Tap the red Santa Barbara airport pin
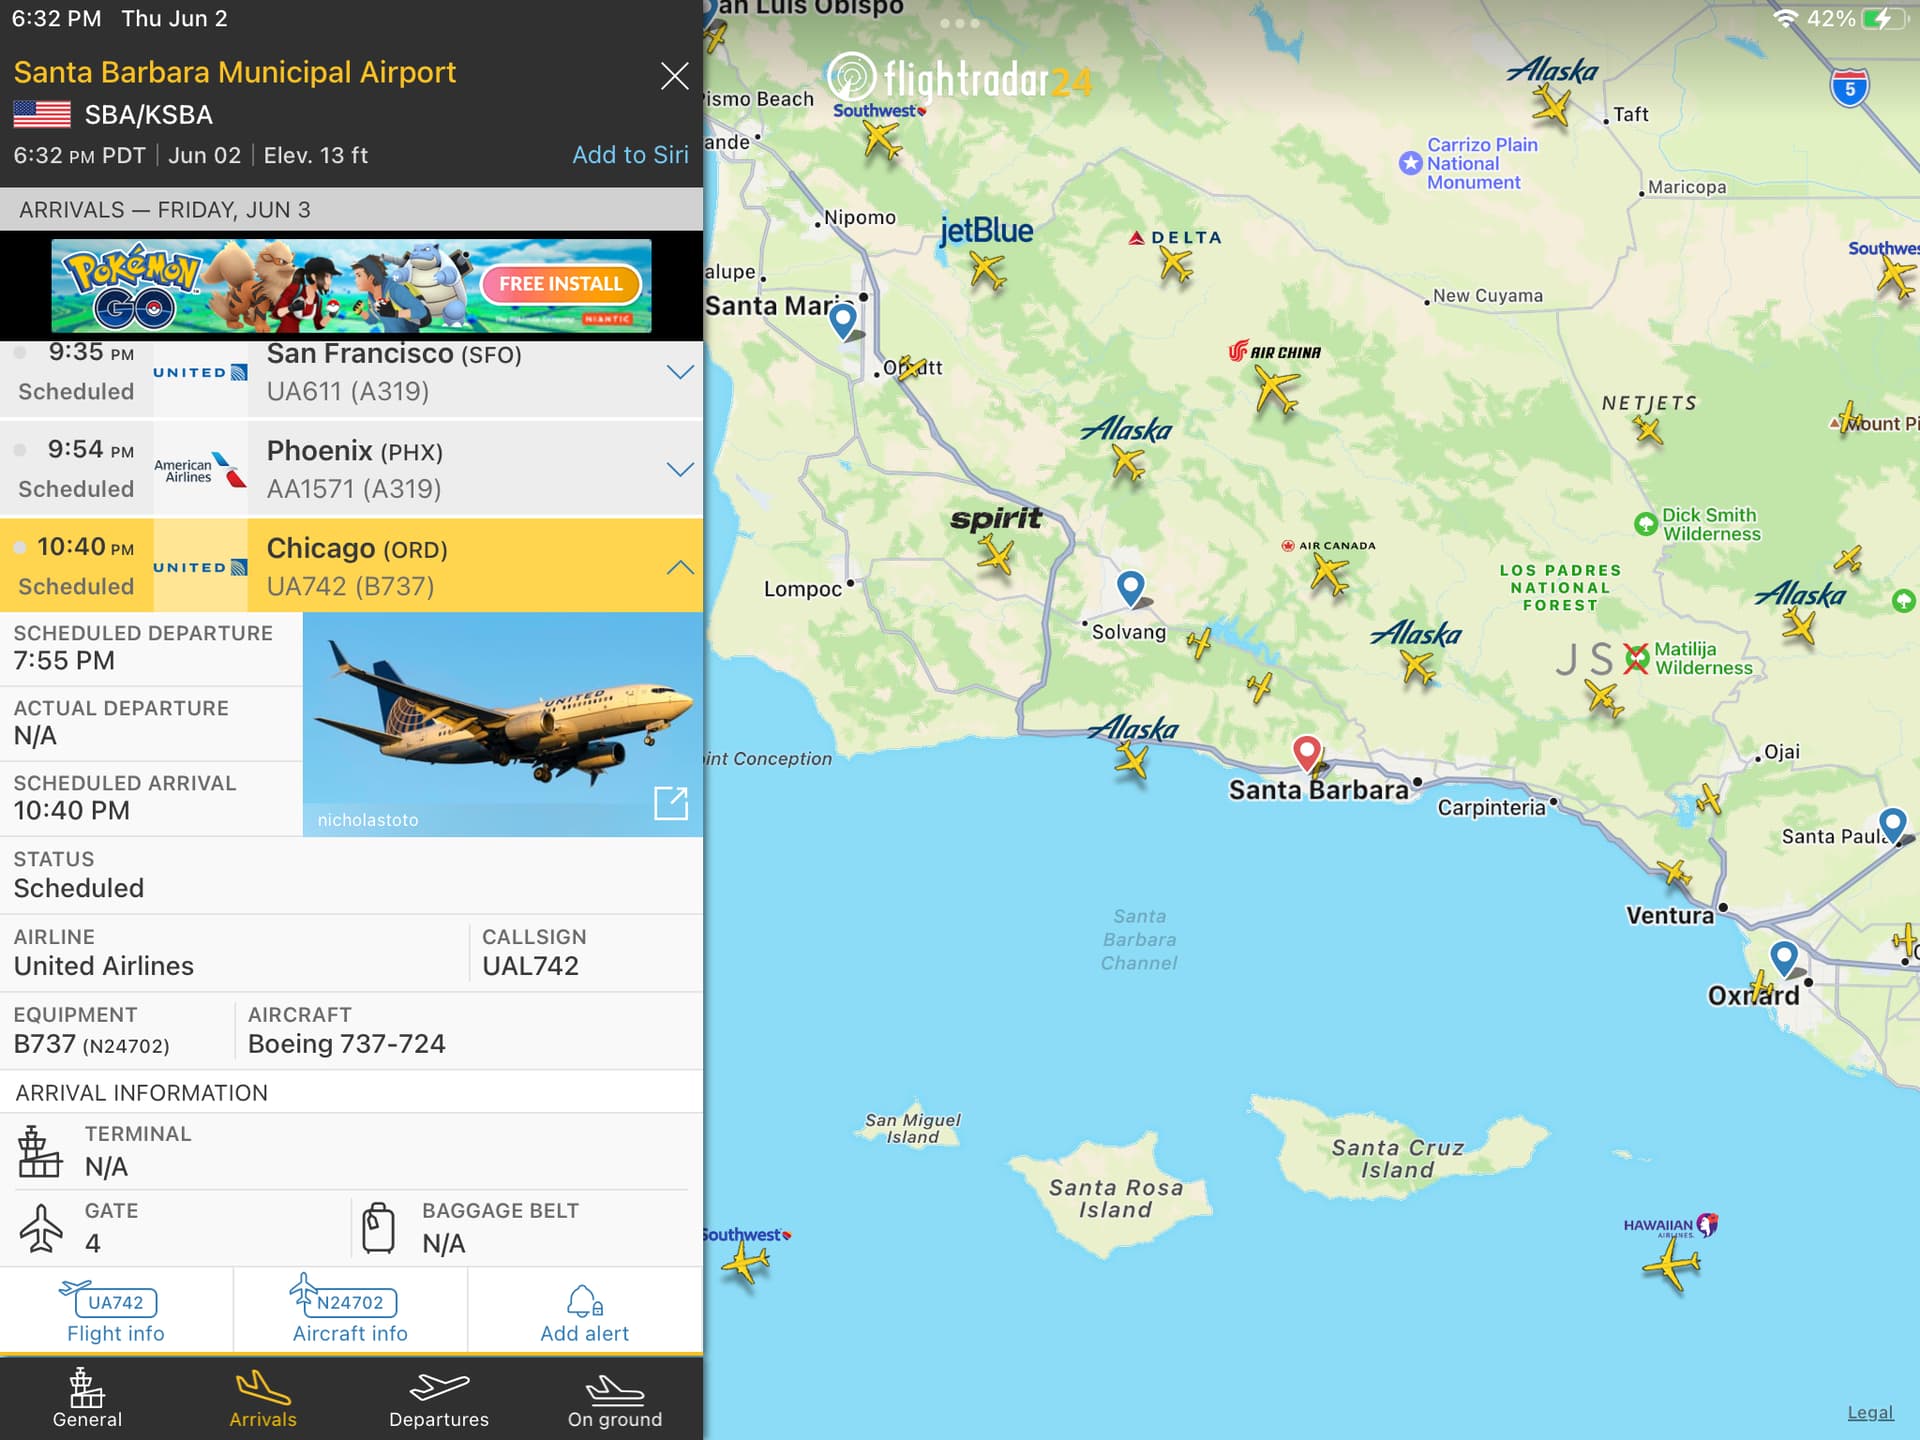1920x1440 pixels. (1306, 752)
